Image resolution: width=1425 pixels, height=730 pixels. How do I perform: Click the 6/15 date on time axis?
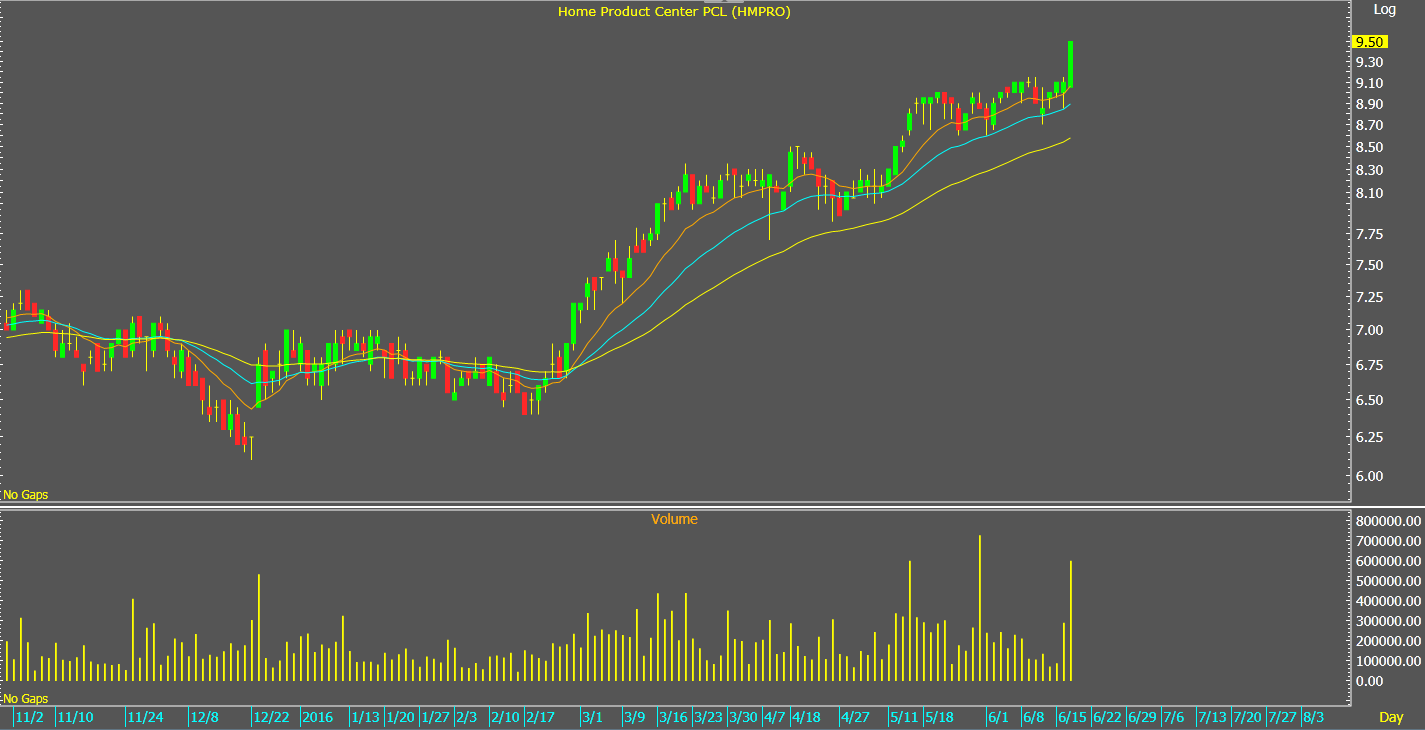pos(1072,717)
